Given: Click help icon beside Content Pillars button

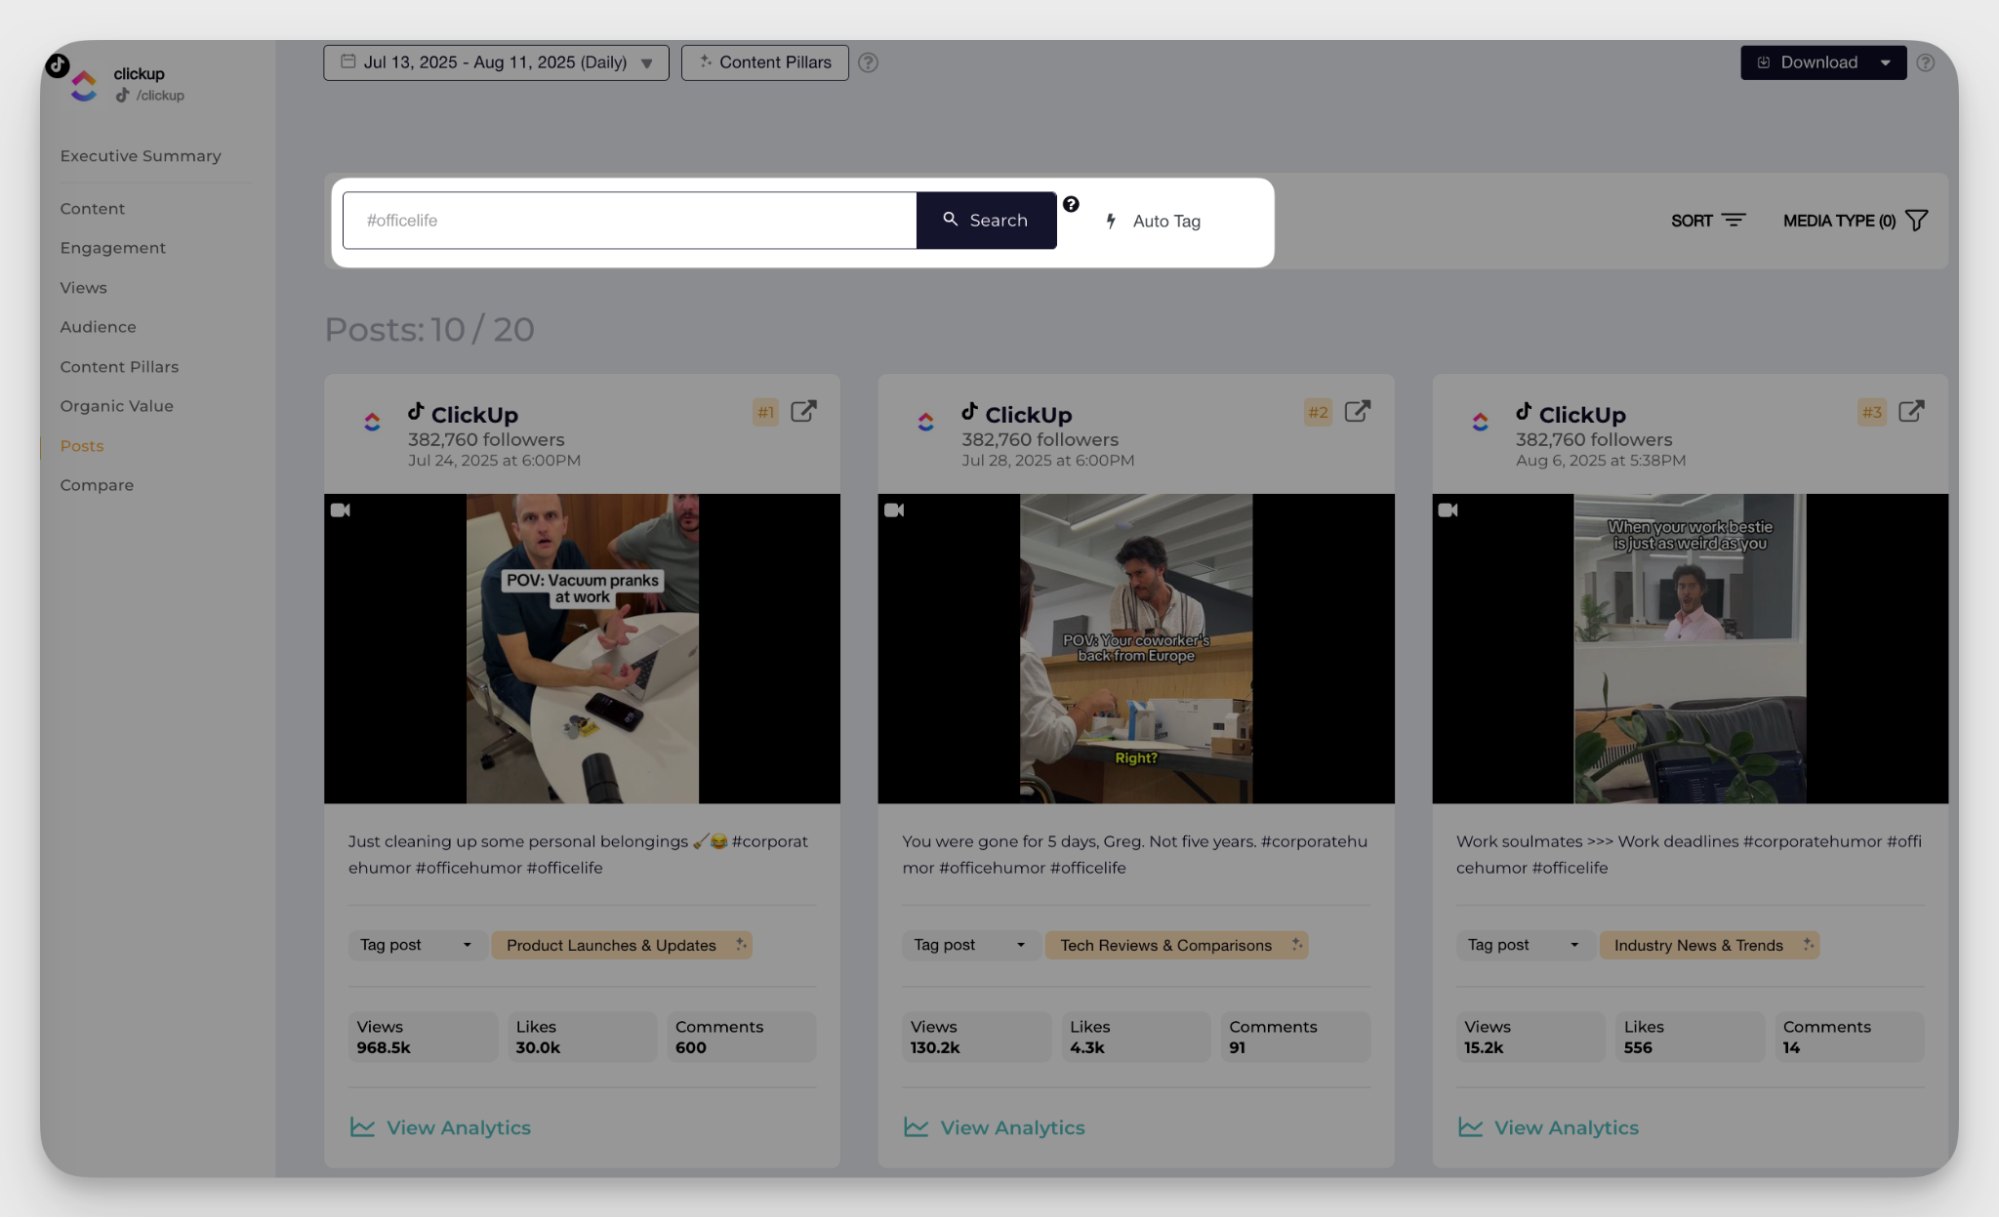Looking at the screenshot, I should pos(868,63).
